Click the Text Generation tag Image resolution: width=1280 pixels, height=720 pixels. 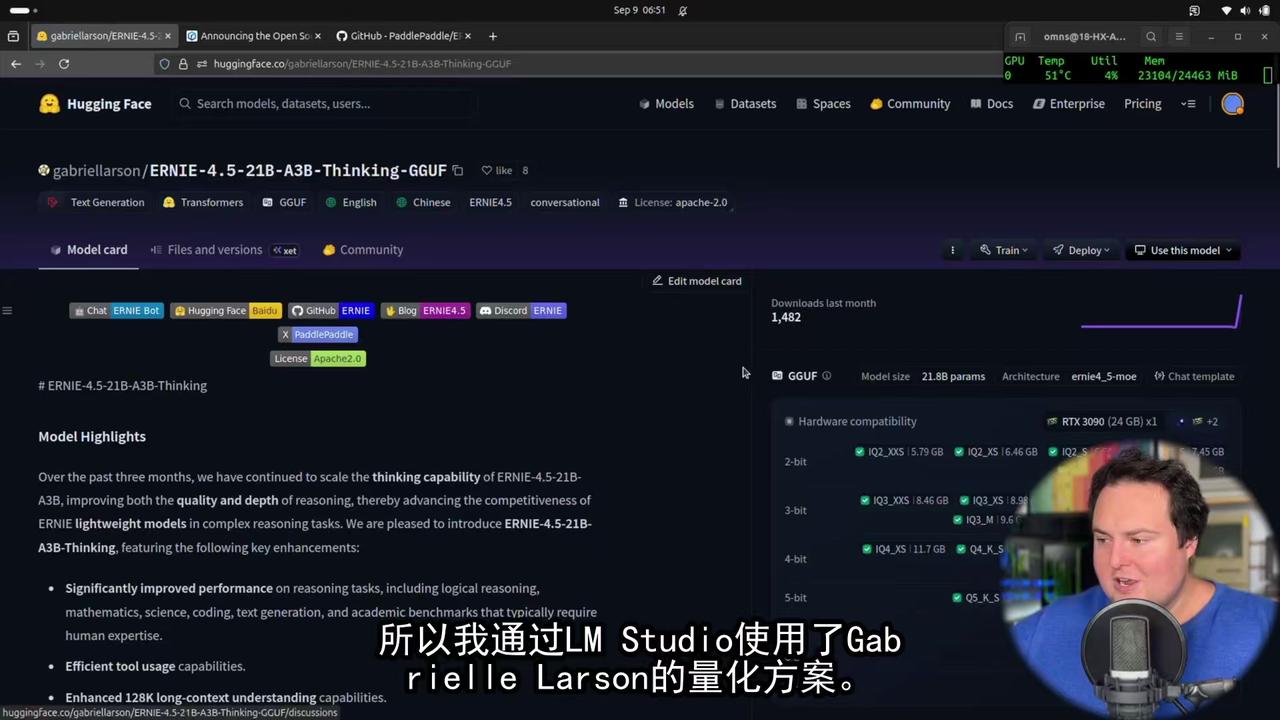point(96,202)
